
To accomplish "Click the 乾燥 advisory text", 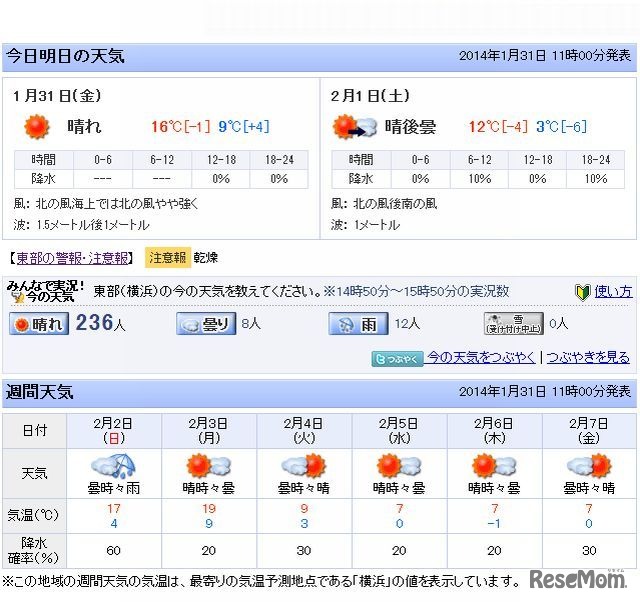I will click(x=206, y=258).
